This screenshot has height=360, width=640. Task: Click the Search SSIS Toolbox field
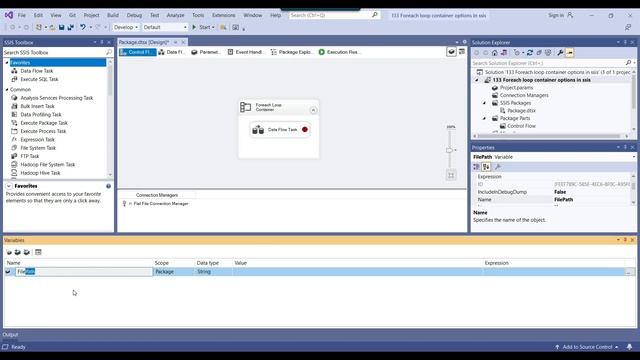click(55, 52)
